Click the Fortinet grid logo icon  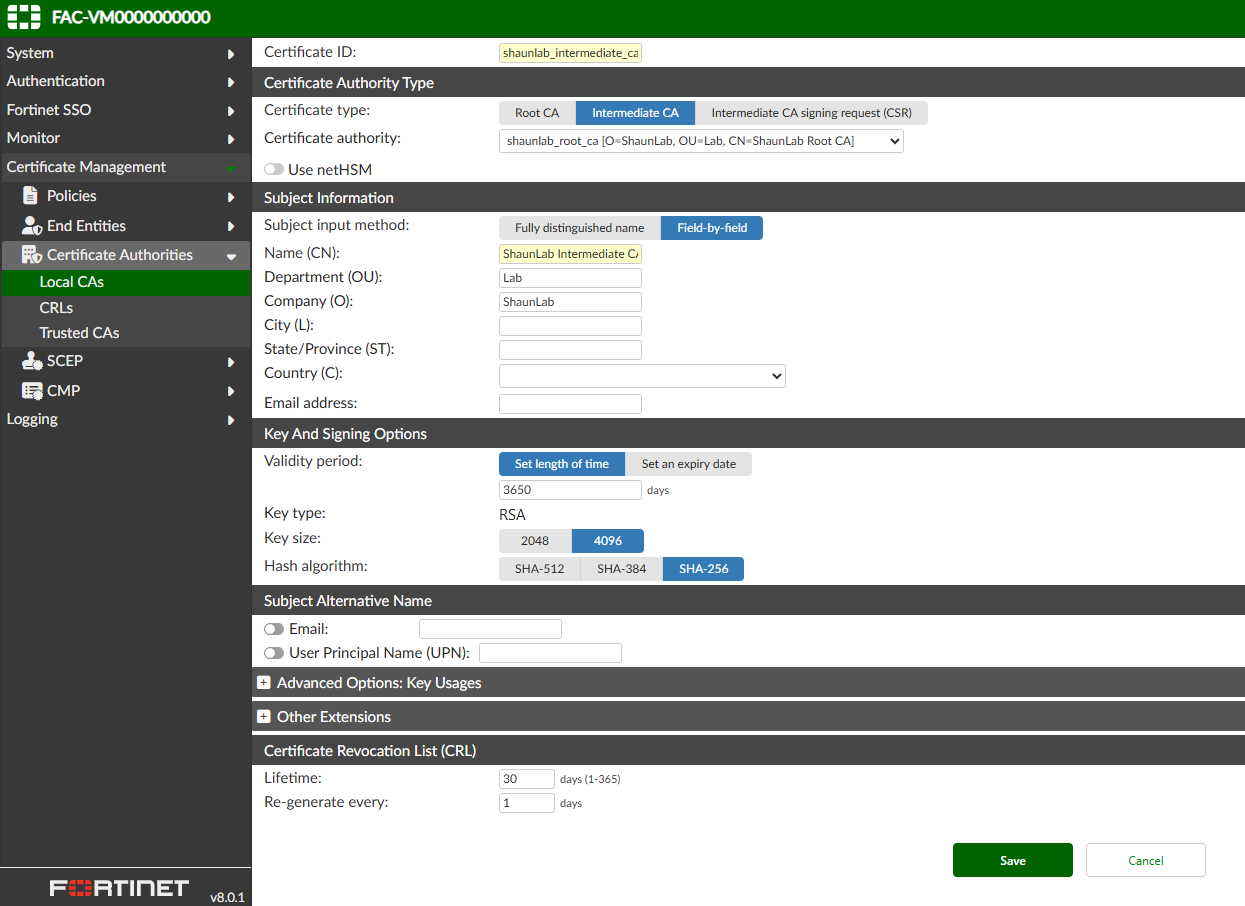[x=24, y=17]
